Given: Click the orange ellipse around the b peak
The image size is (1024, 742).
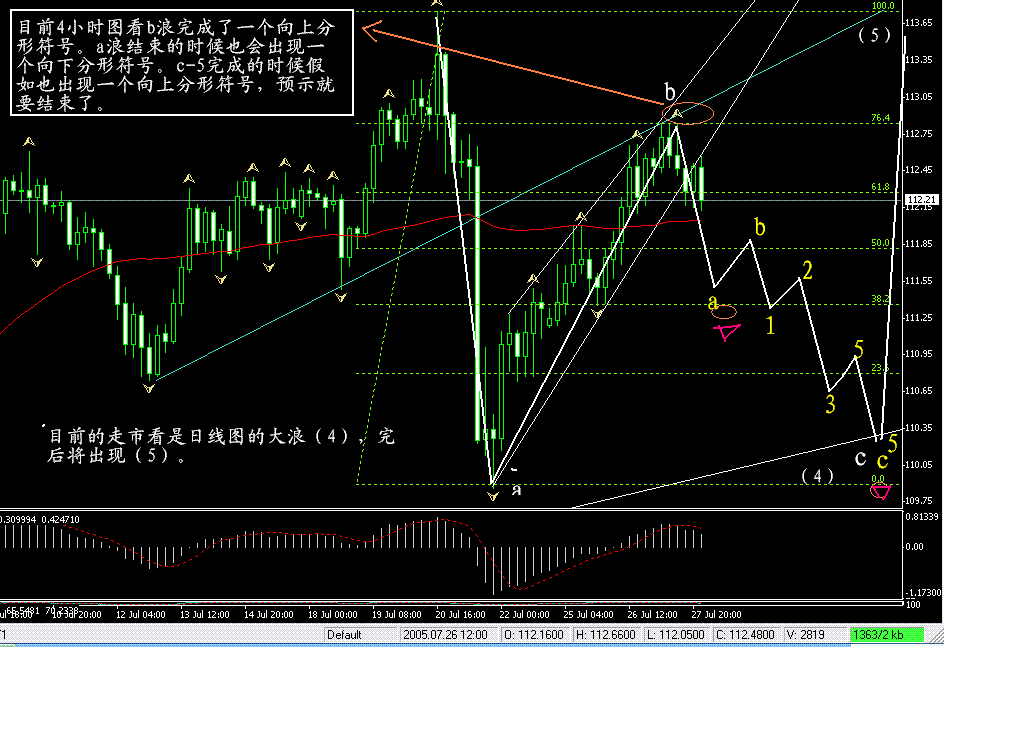Looking at the screenshot, I should (x=688, y=113).
